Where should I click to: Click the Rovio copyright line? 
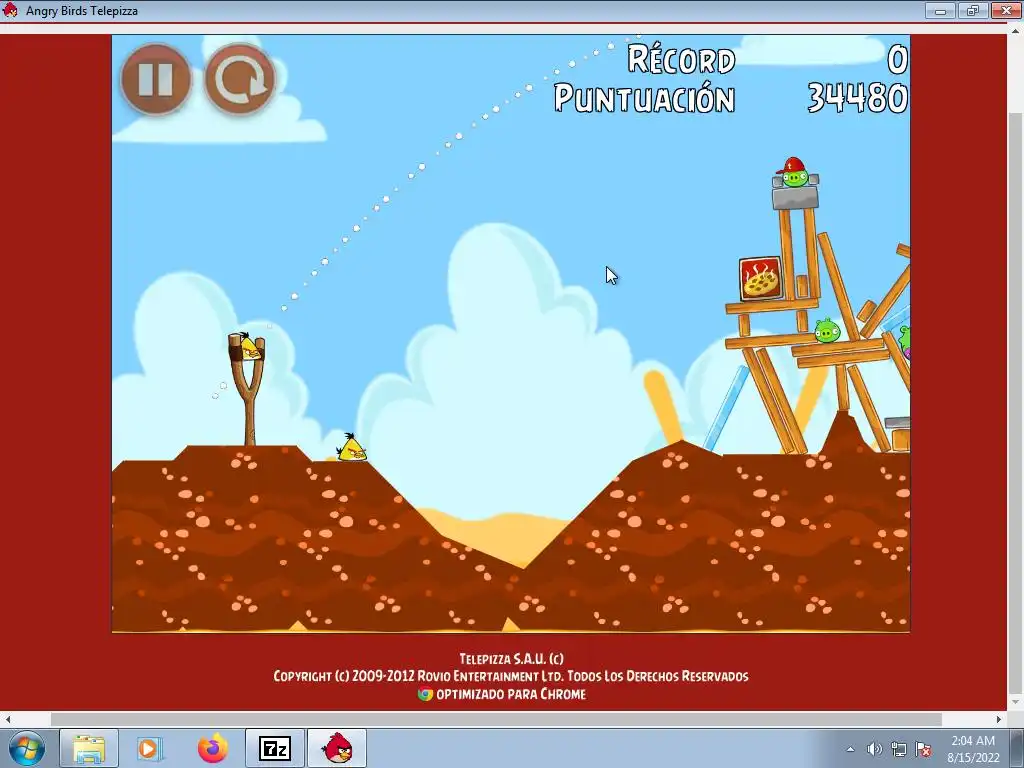511,676
